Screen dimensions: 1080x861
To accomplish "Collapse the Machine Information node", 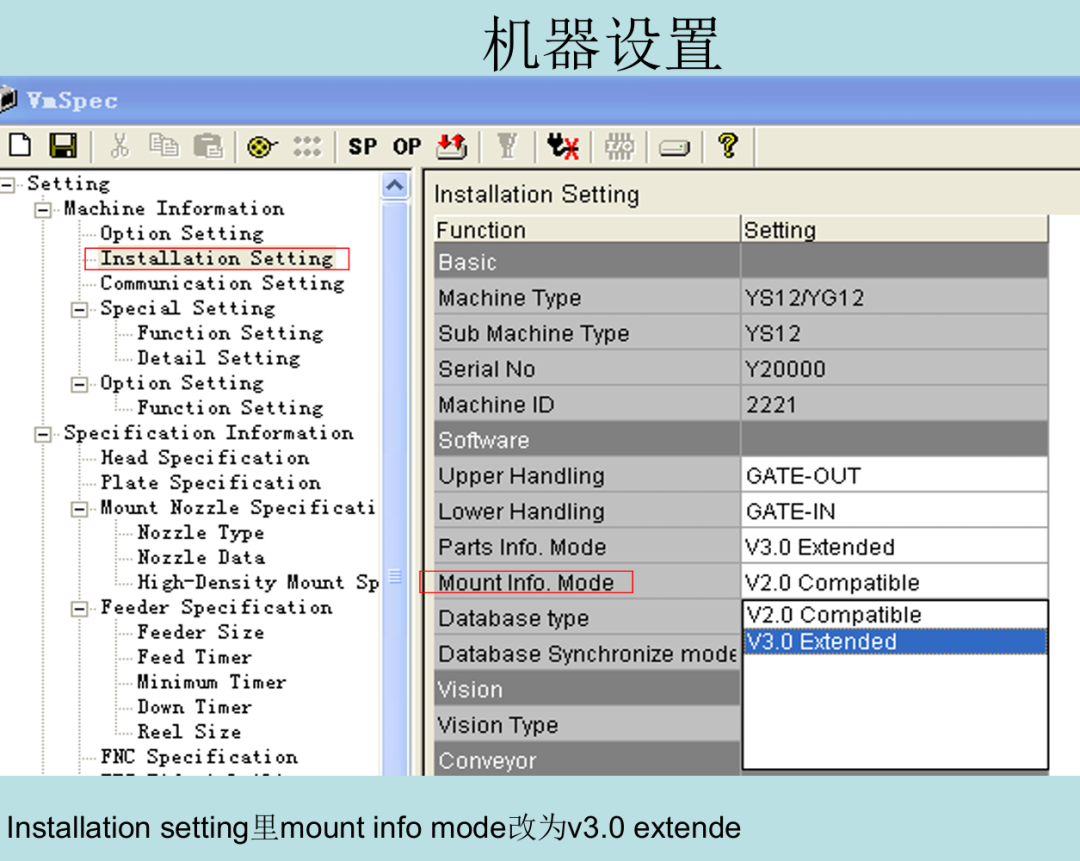I will point(43,209).
